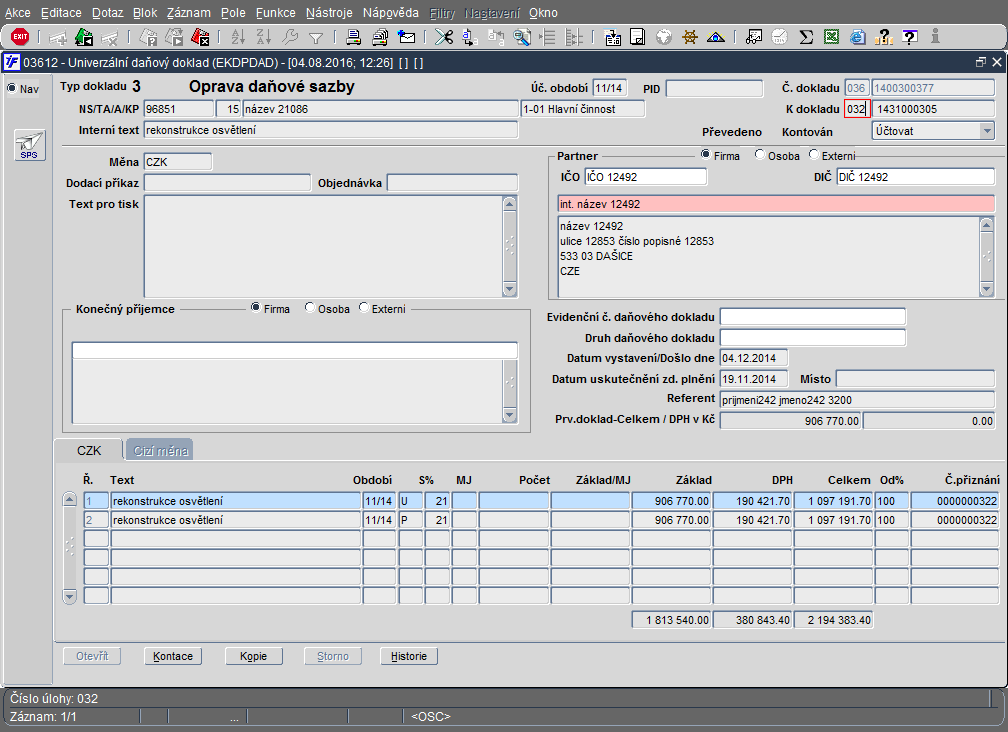Click the Evidenční č. daňového dokladu field
The height and width of the screenshot is (732, 1008).
pyautogui.click(x=812, y=317)
